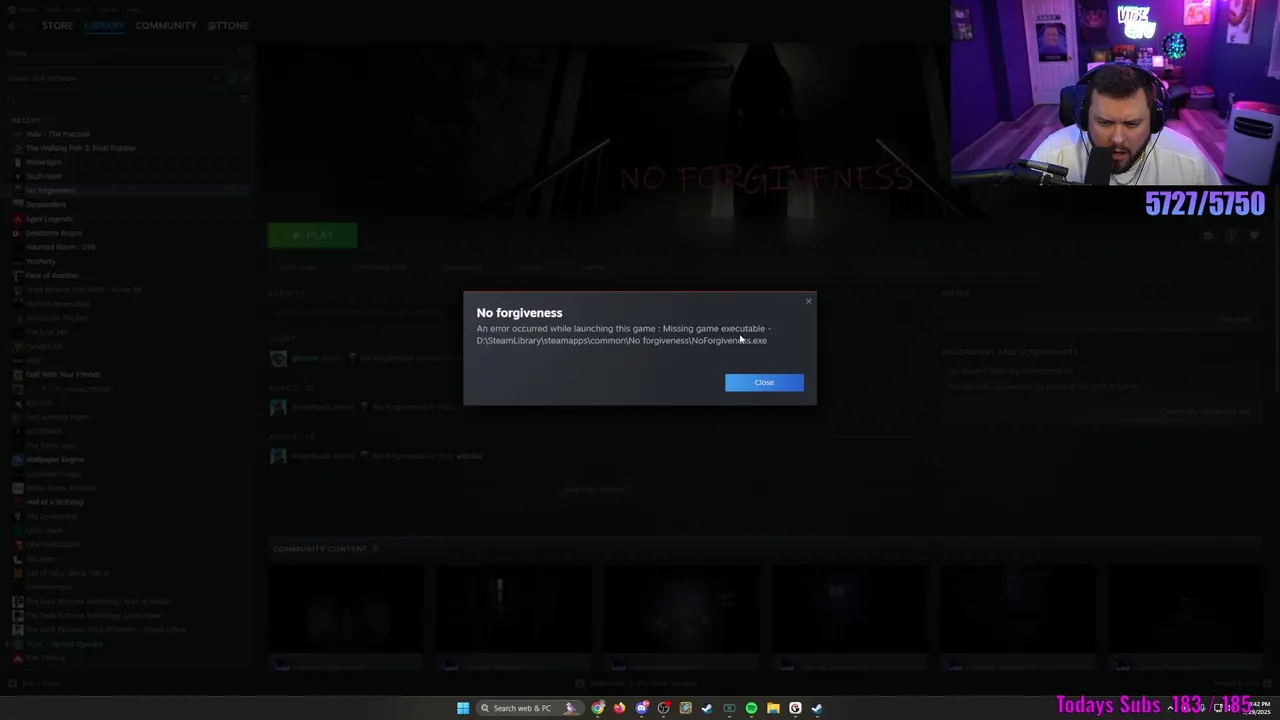The image size is (1280, 720).
Task: Click the DEATH BUDDIES game icon
Action: pyautogui.click(x=17, y=544)
